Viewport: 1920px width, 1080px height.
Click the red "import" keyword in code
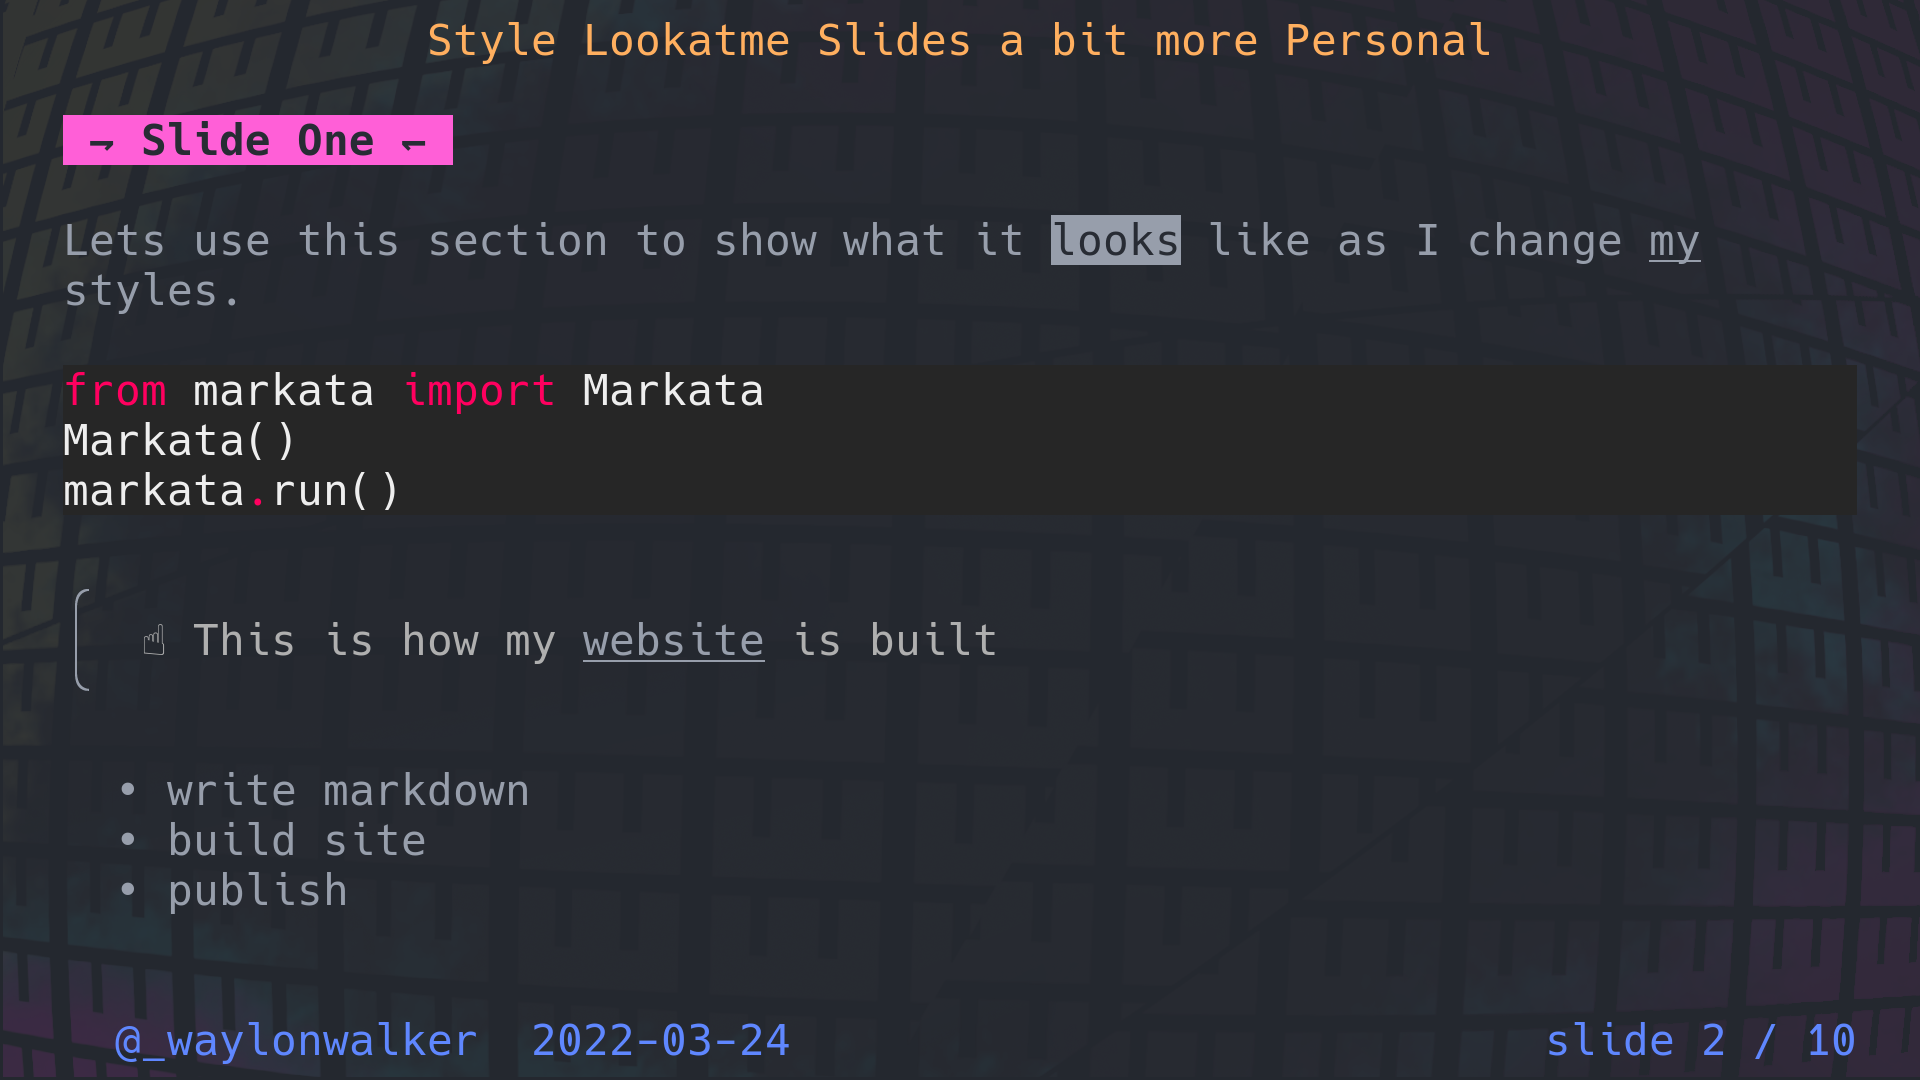479,391
